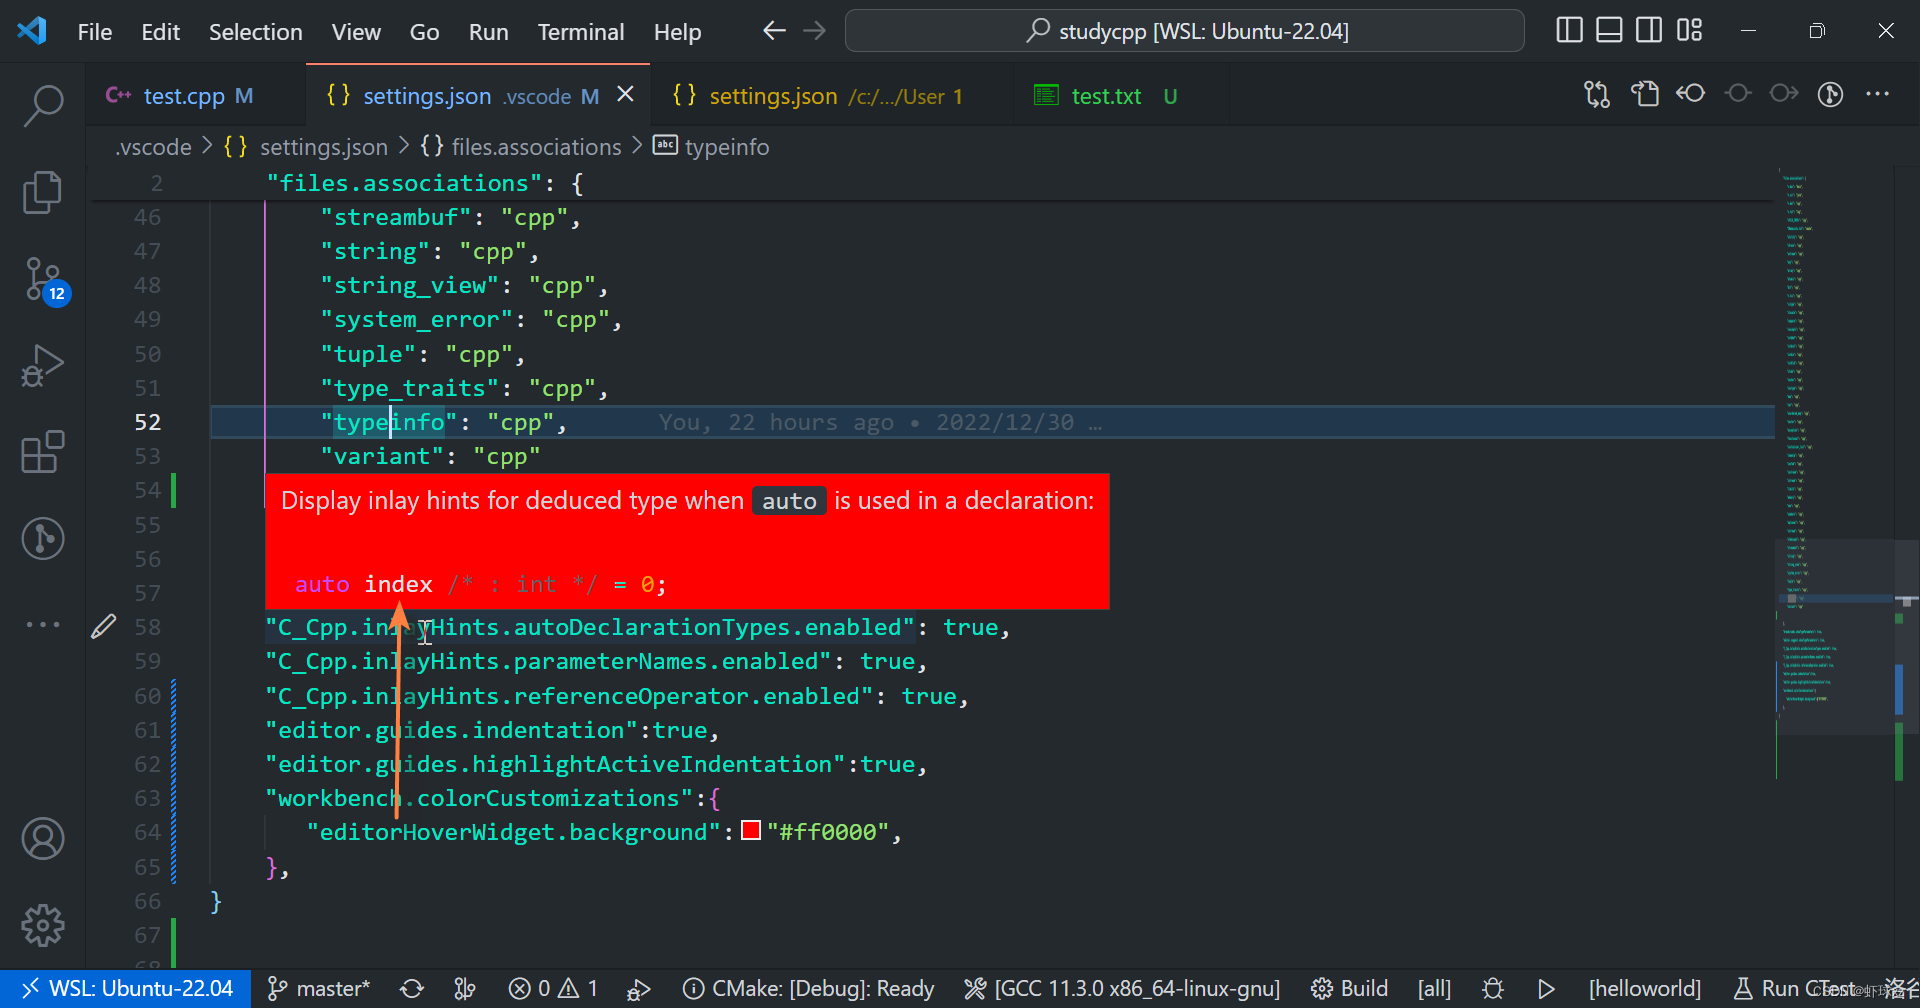The width and height of the screenshot is (1920, 1008).
Task: Click files.associations in the breadcrumb
Action: (536, 147)
